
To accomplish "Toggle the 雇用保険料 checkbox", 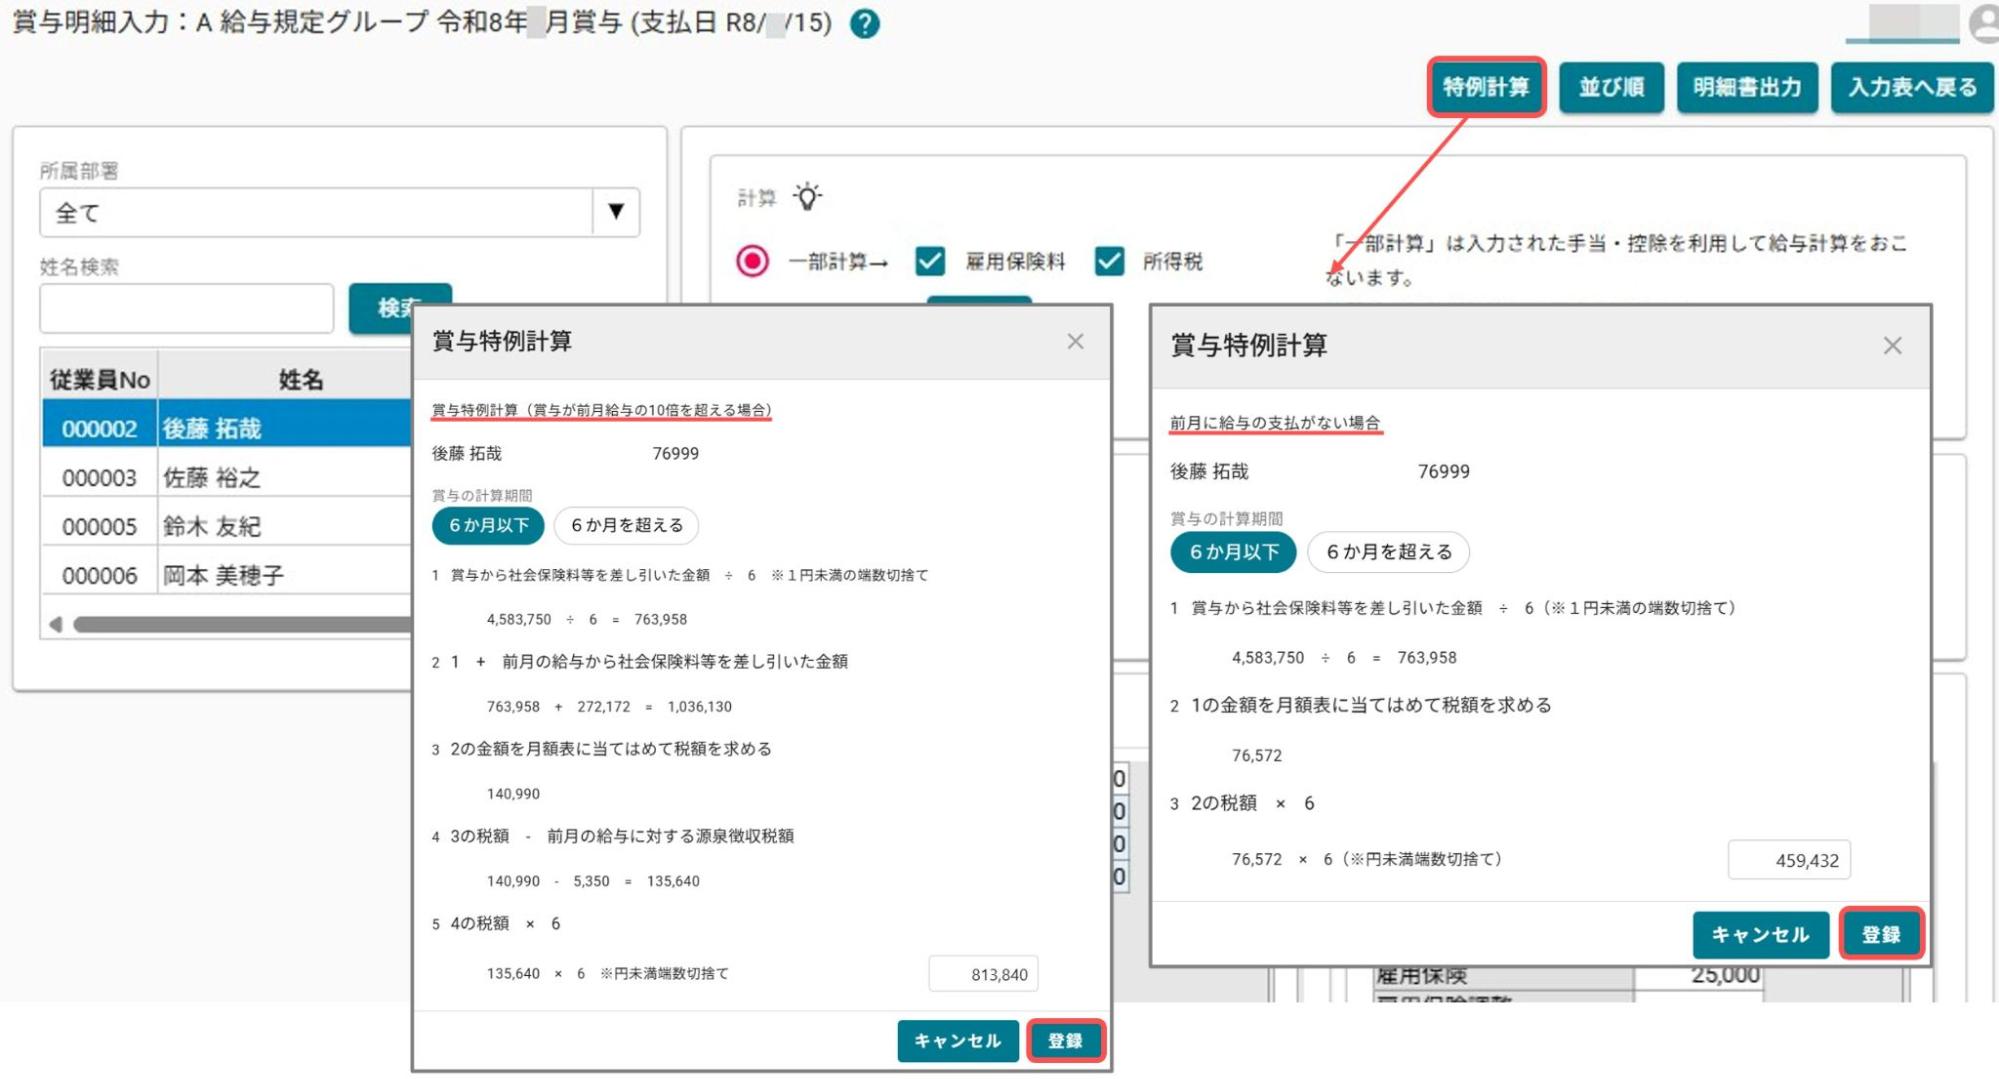I will pos(930,261).
